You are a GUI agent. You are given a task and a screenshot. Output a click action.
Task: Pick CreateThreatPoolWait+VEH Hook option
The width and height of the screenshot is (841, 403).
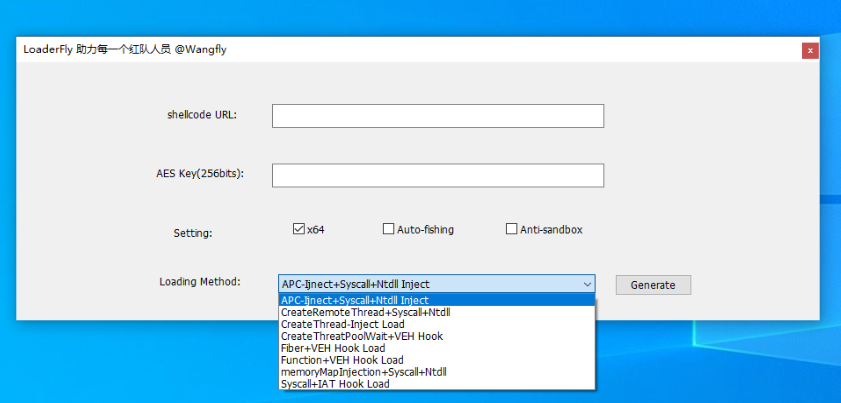click(x=437, y=336)
